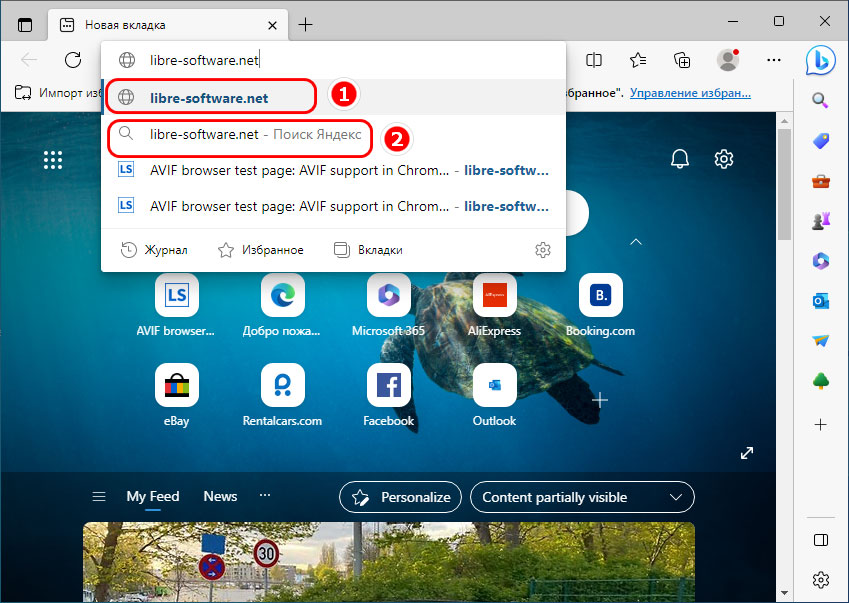Click page scrollbar up arrow
Viewport: 849px width, 603px height.
click(784, 120)
